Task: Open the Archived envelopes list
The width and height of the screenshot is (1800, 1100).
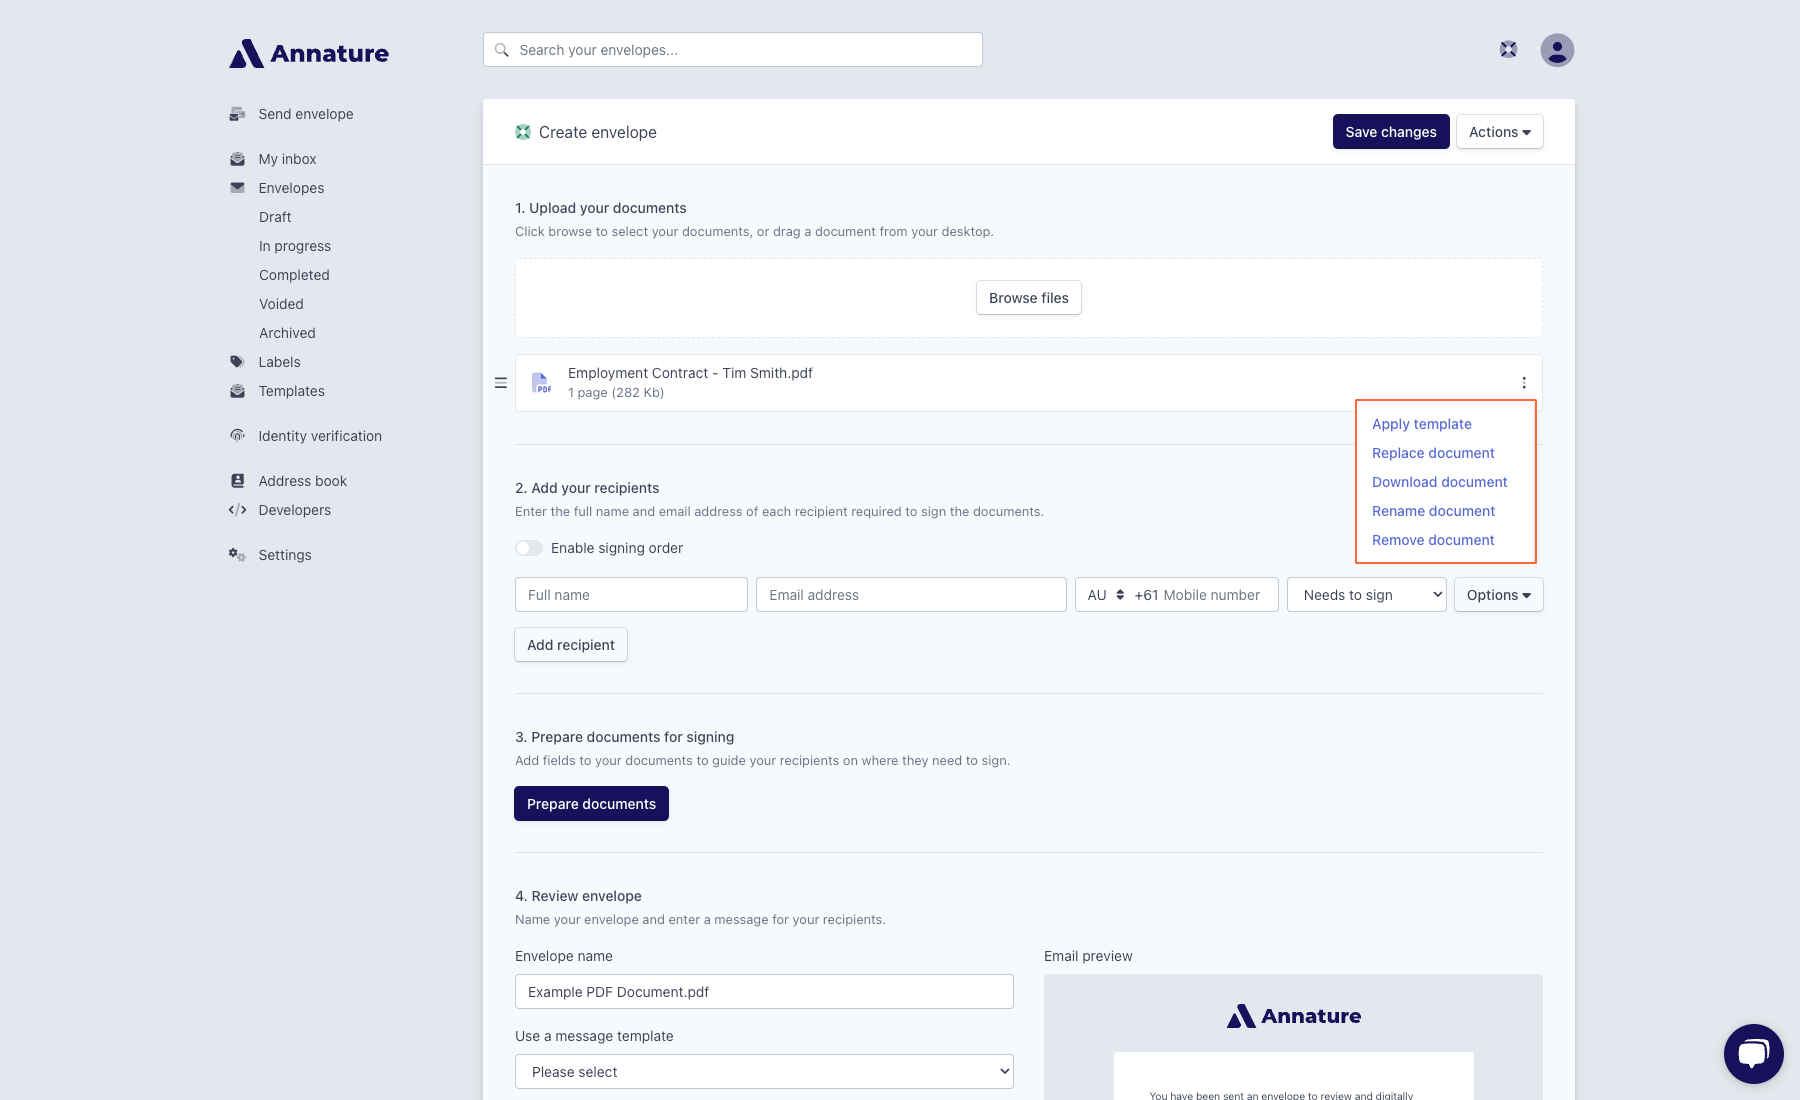Action: tap(287, 333)
